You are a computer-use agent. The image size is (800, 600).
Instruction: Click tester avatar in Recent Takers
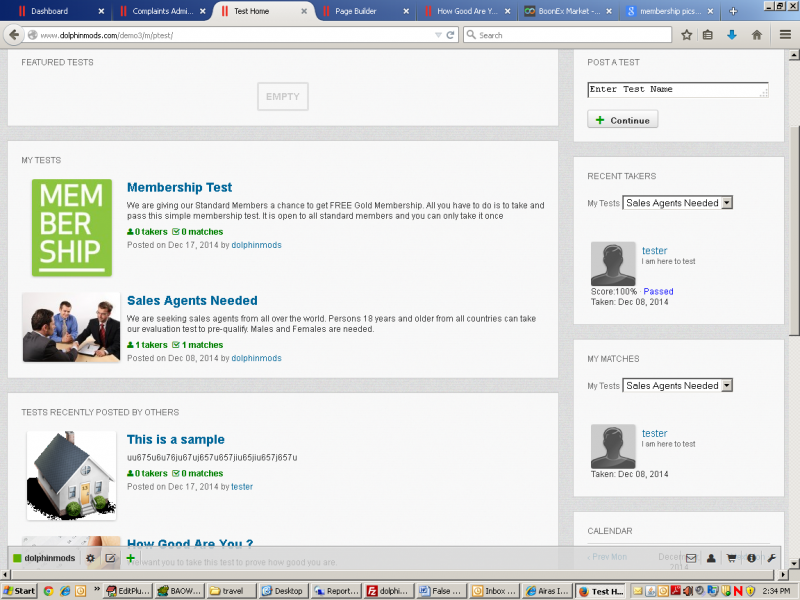tap(613, 263)
